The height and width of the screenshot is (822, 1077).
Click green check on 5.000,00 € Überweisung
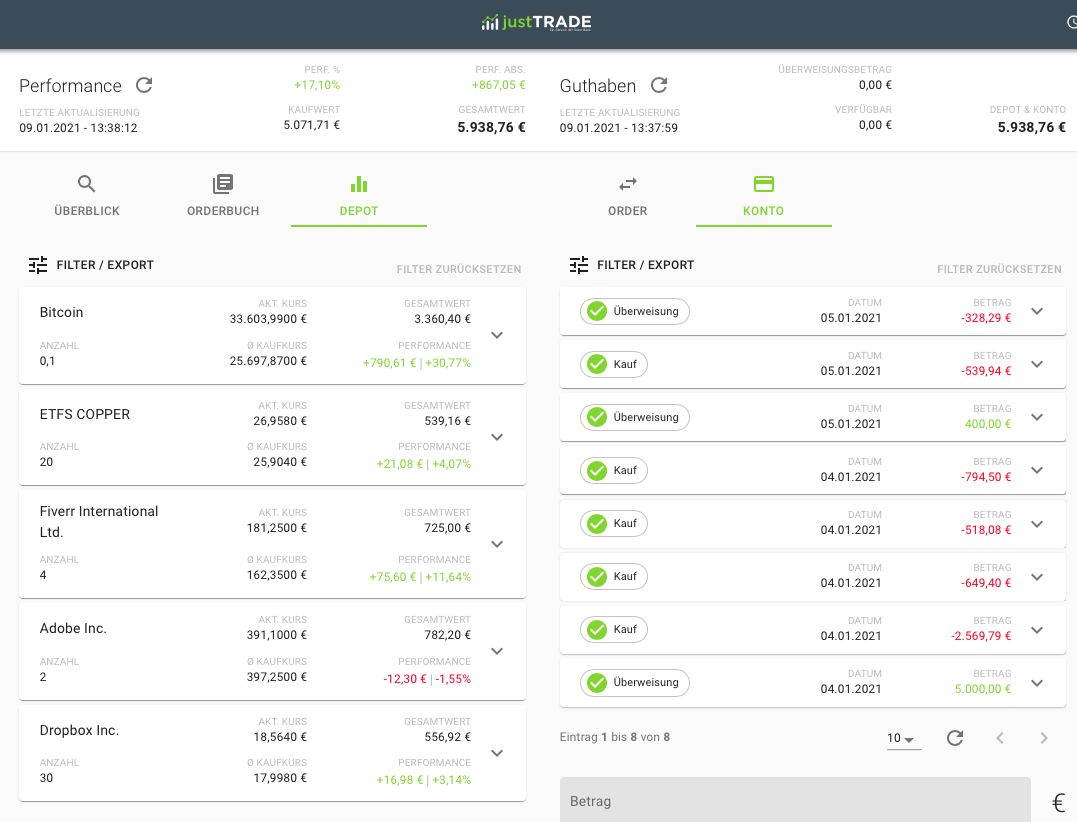pos(597,683)
